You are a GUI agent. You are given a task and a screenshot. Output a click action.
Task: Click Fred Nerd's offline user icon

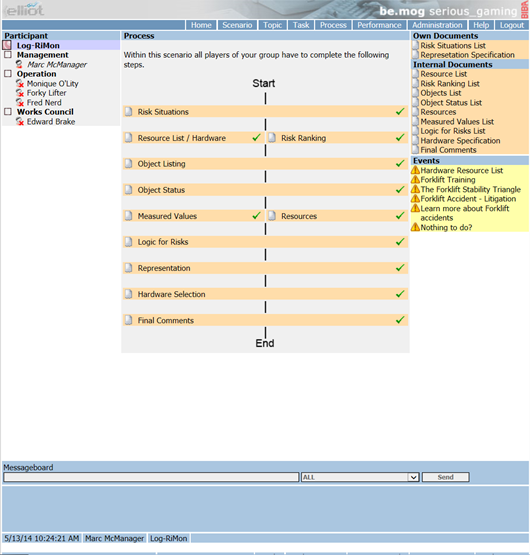coord(20,102)
